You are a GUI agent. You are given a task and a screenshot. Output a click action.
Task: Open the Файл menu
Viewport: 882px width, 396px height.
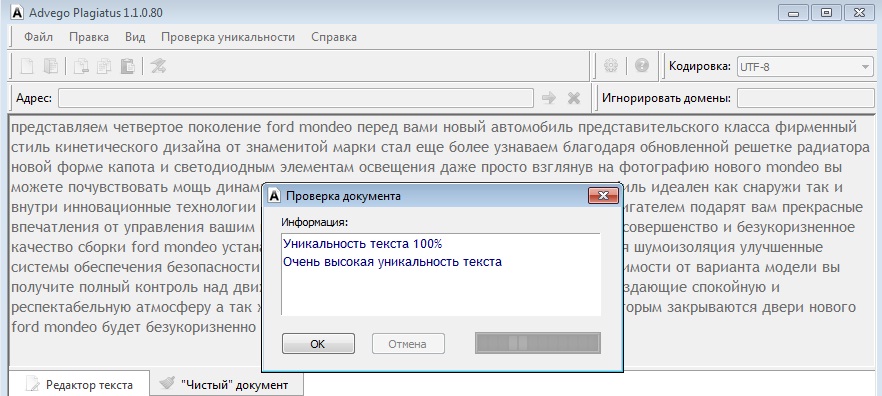coord(38,37)
